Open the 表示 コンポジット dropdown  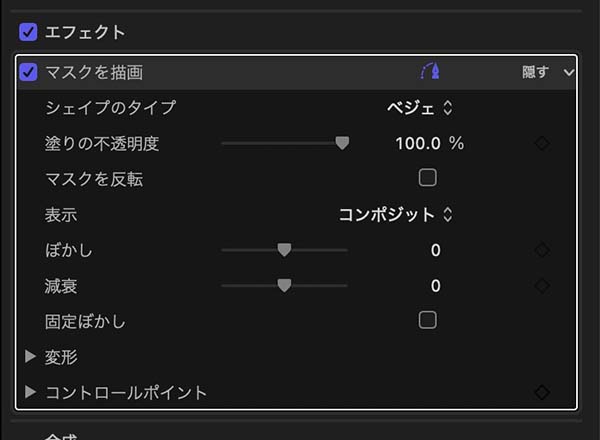coord(395,214)
